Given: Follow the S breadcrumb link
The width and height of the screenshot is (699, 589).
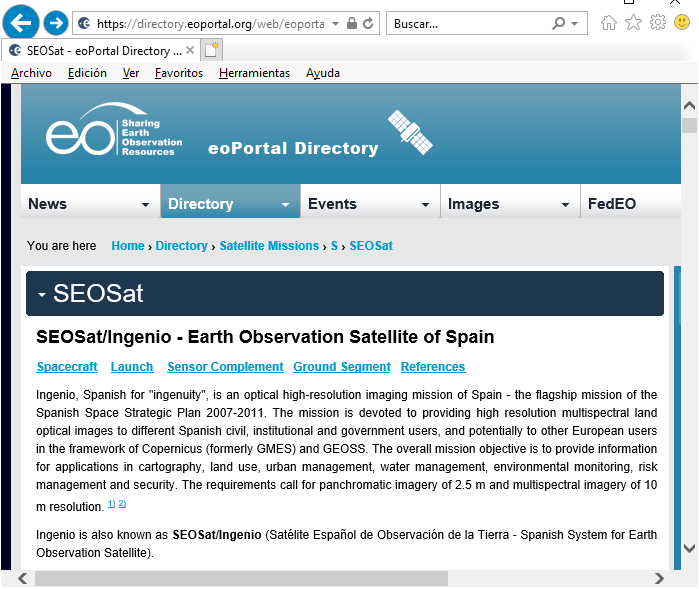Looking at the screenshot, I should tap(334, 246).
